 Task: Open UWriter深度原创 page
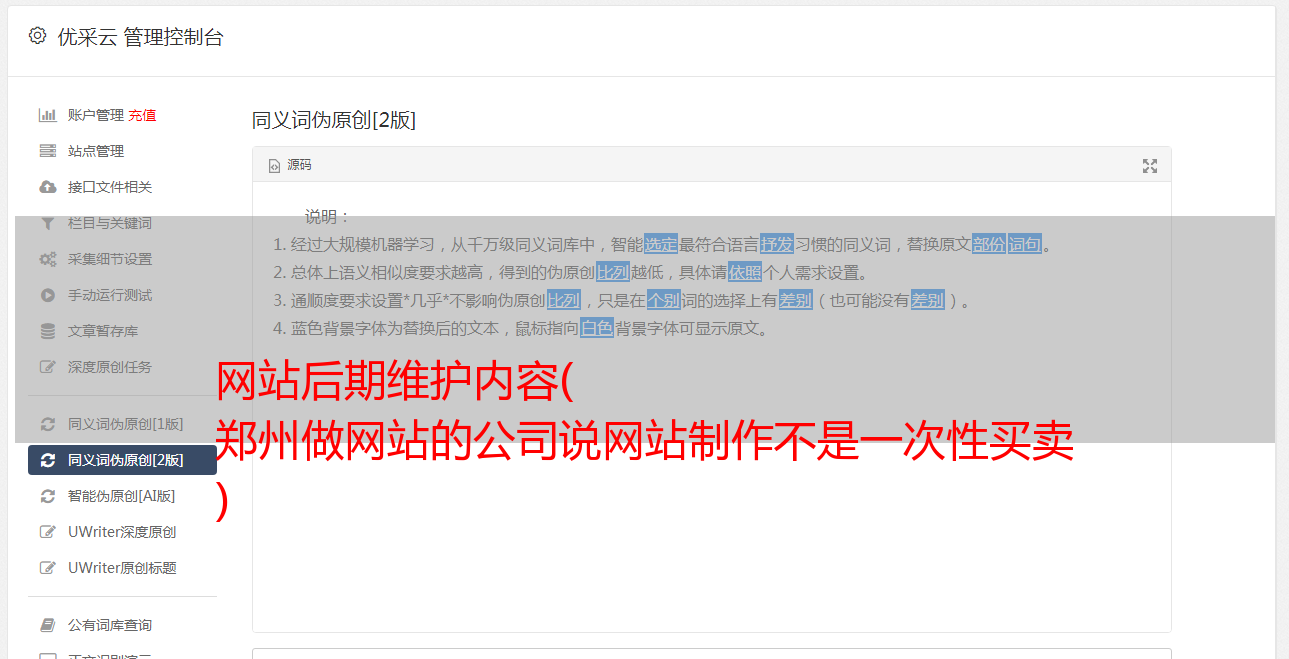[122, 532]
